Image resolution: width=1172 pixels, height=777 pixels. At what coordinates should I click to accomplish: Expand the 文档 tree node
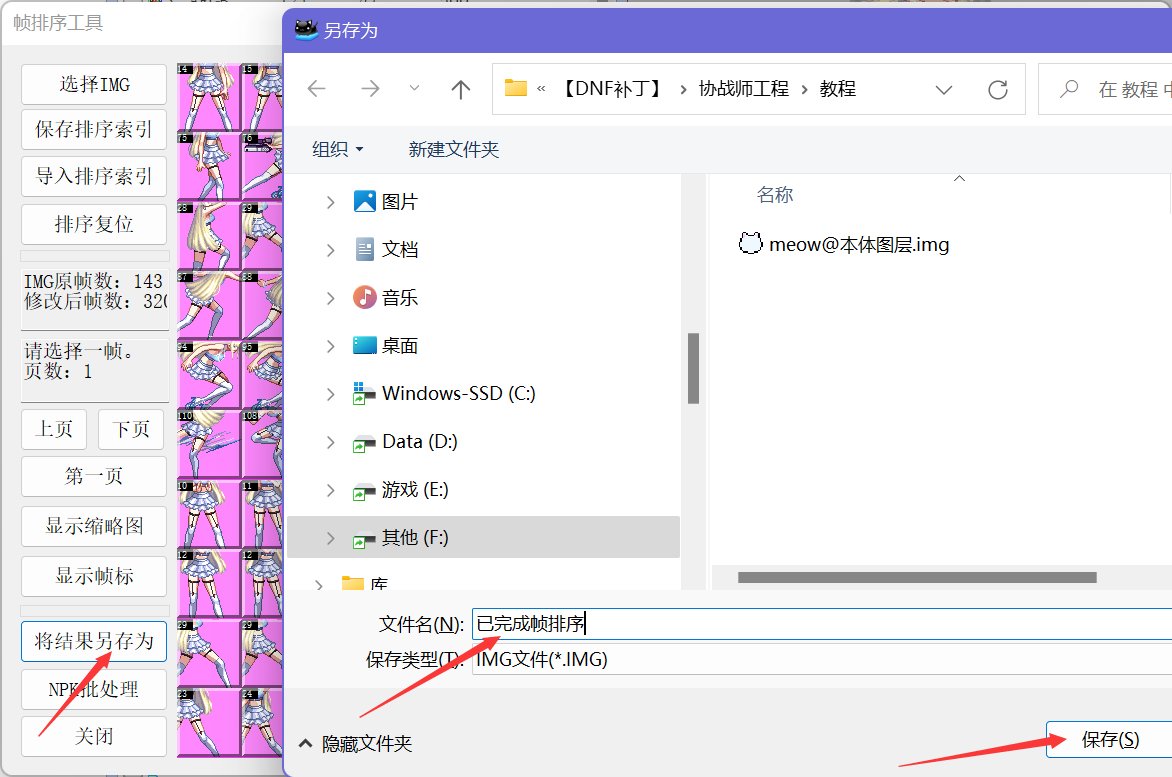pyautogui.click(x=330, y=250)
